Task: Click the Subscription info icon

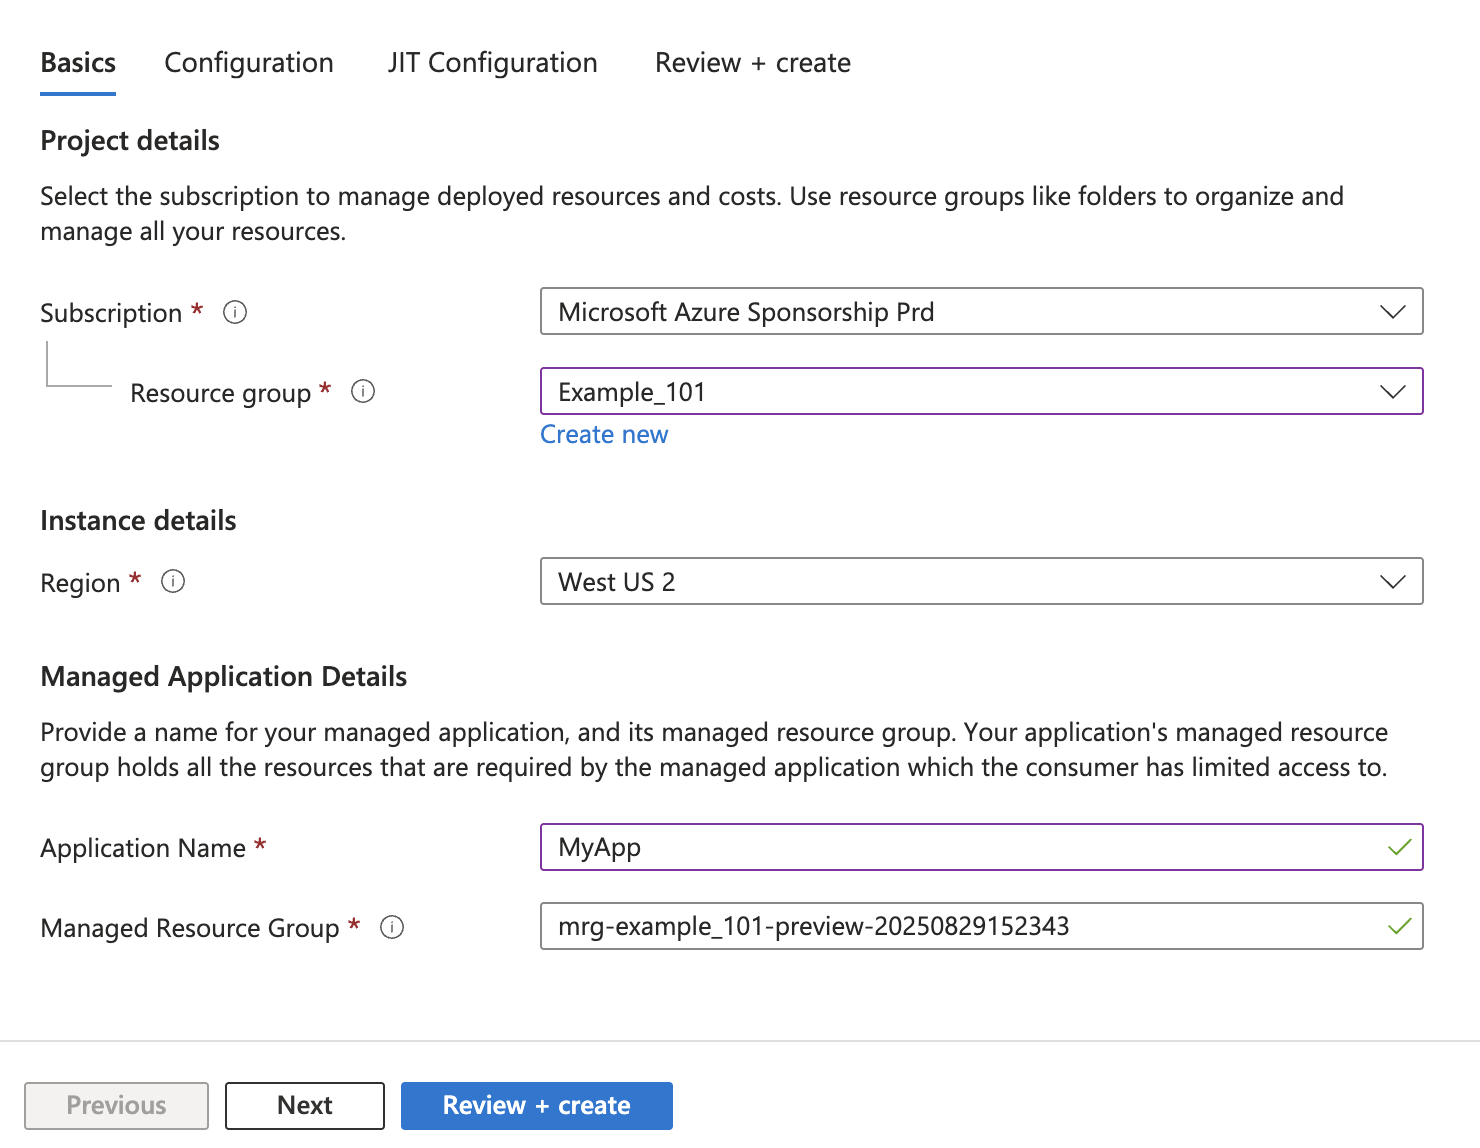Action: [235, 312]
